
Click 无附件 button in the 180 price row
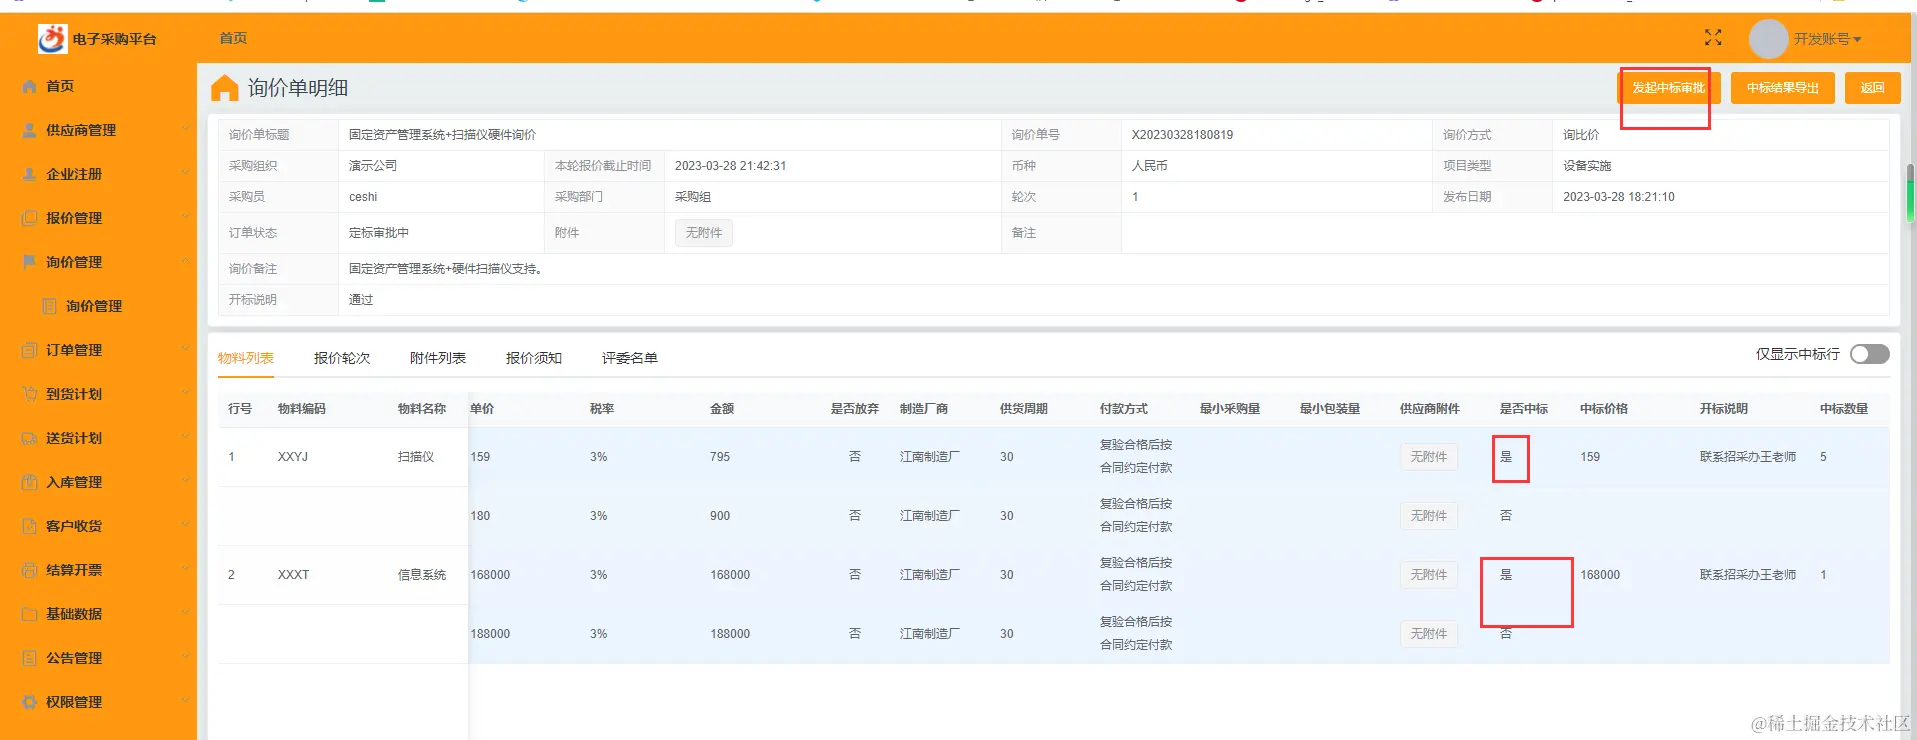(1429, 516)
